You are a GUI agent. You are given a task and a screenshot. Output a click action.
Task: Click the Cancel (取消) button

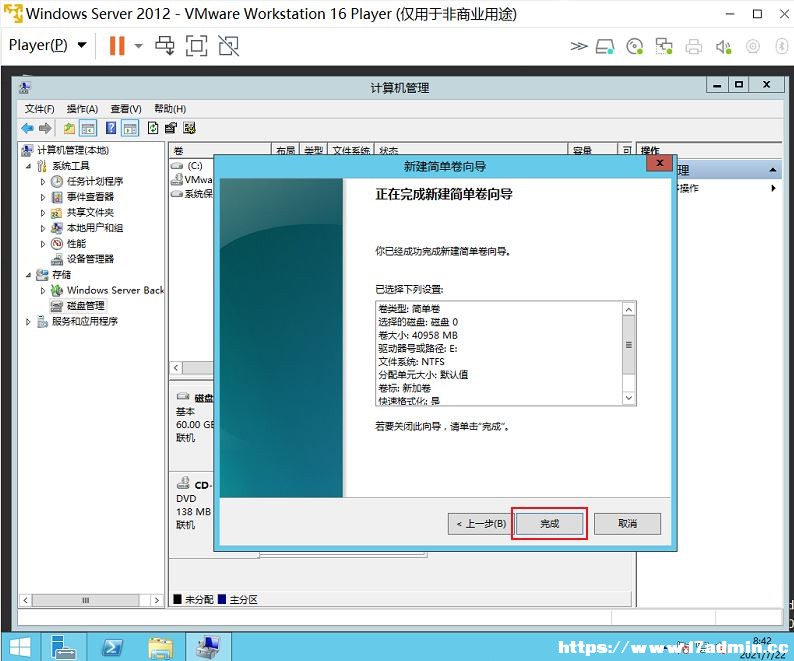click(627, 523)
